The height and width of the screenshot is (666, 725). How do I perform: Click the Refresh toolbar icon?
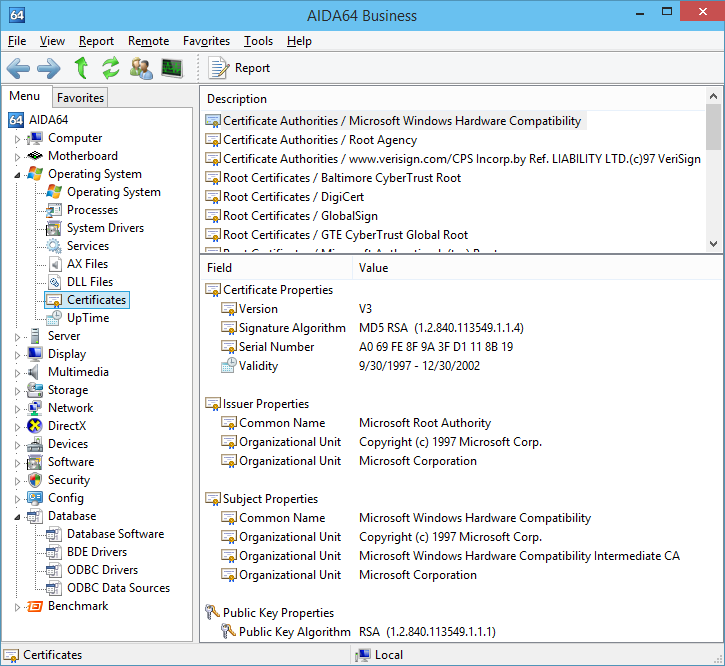coord(111,68)
